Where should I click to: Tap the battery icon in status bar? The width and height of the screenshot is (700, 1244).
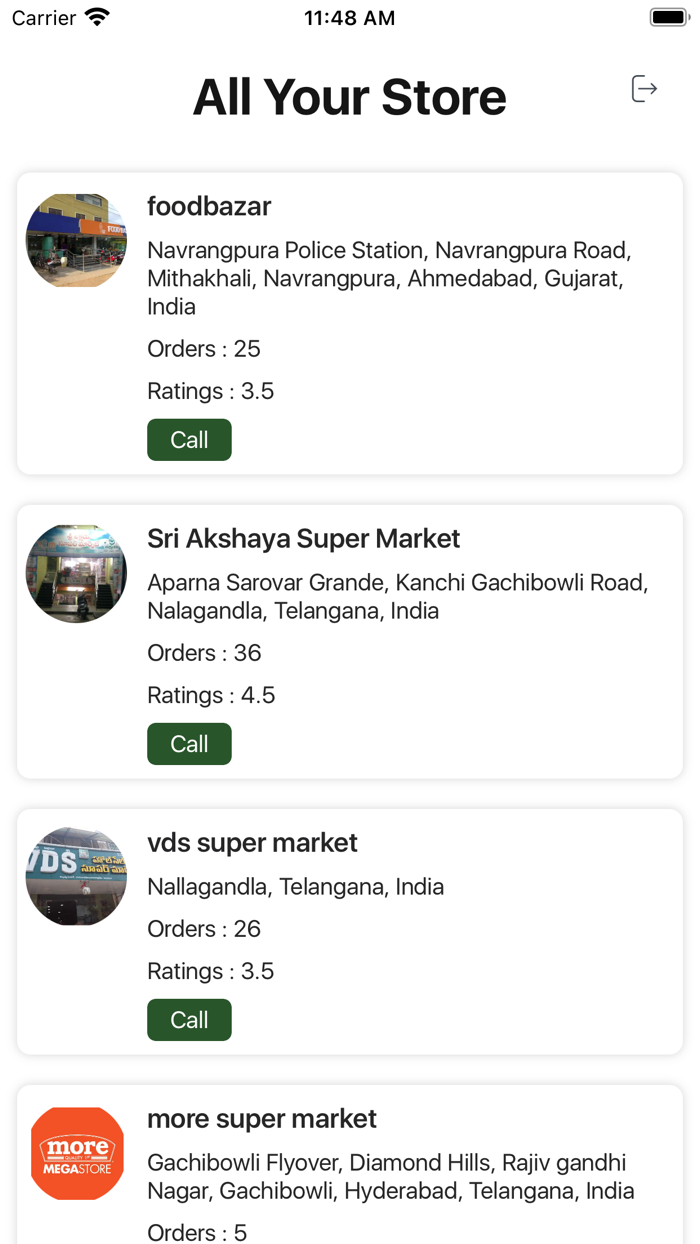[668, 17]
